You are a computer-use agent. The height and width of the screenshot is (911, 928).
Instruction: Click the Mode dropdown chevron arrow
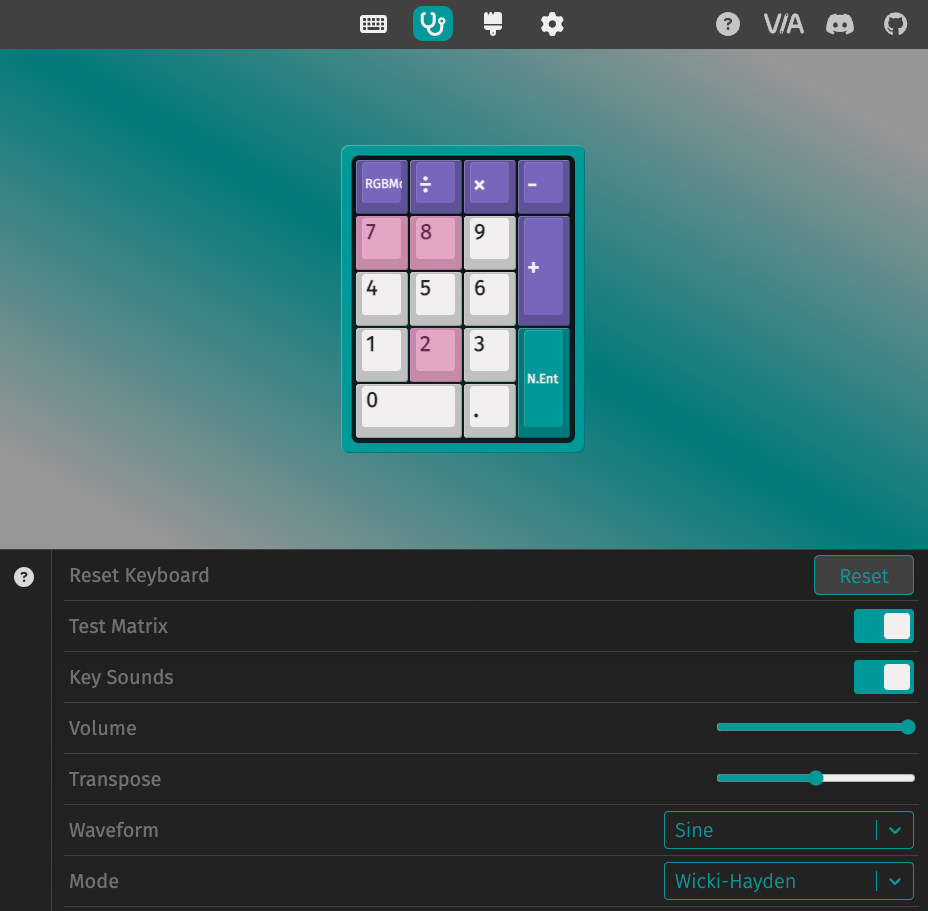pyautogui.click(x=895, y=881)
